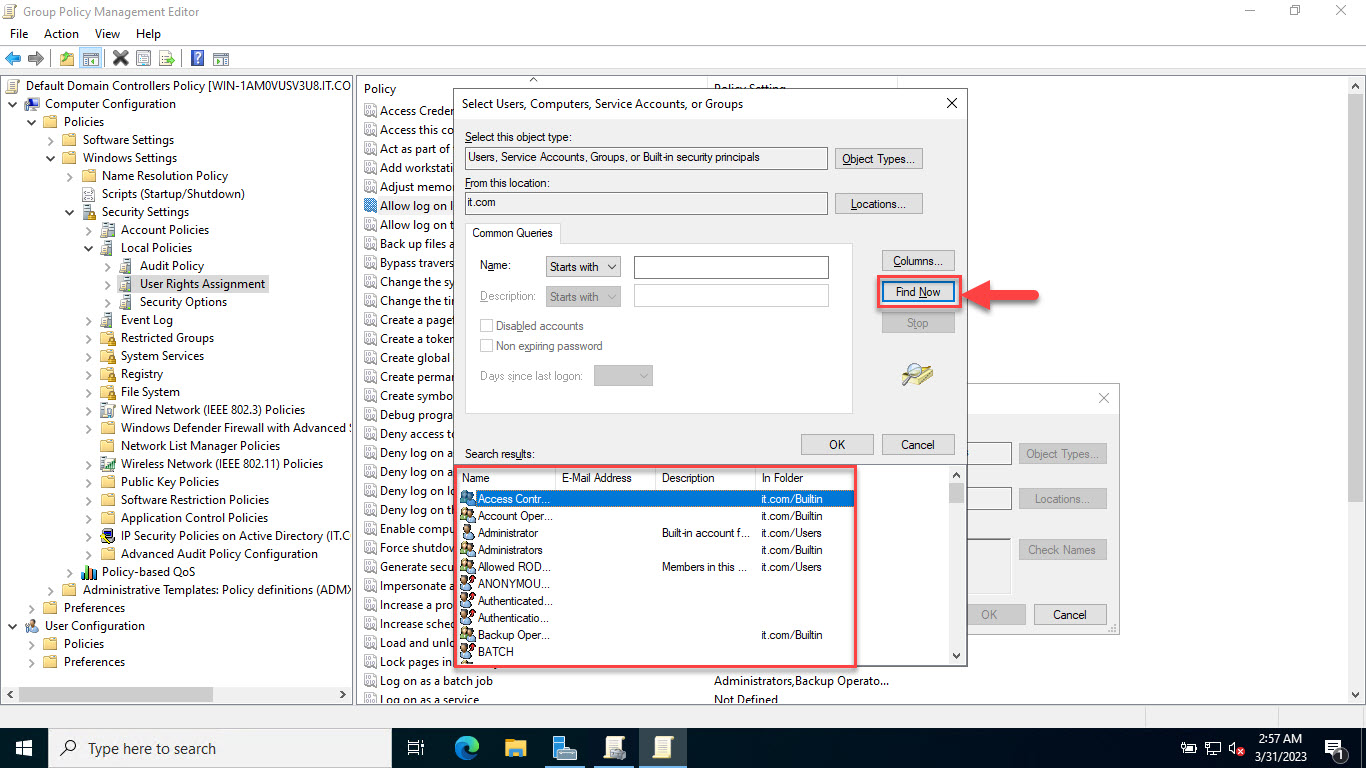The width and height of the screenshot is (1366, 768).
Task: Toggle Show/Hide Console Tree
Action: click(x=90, y=57)
